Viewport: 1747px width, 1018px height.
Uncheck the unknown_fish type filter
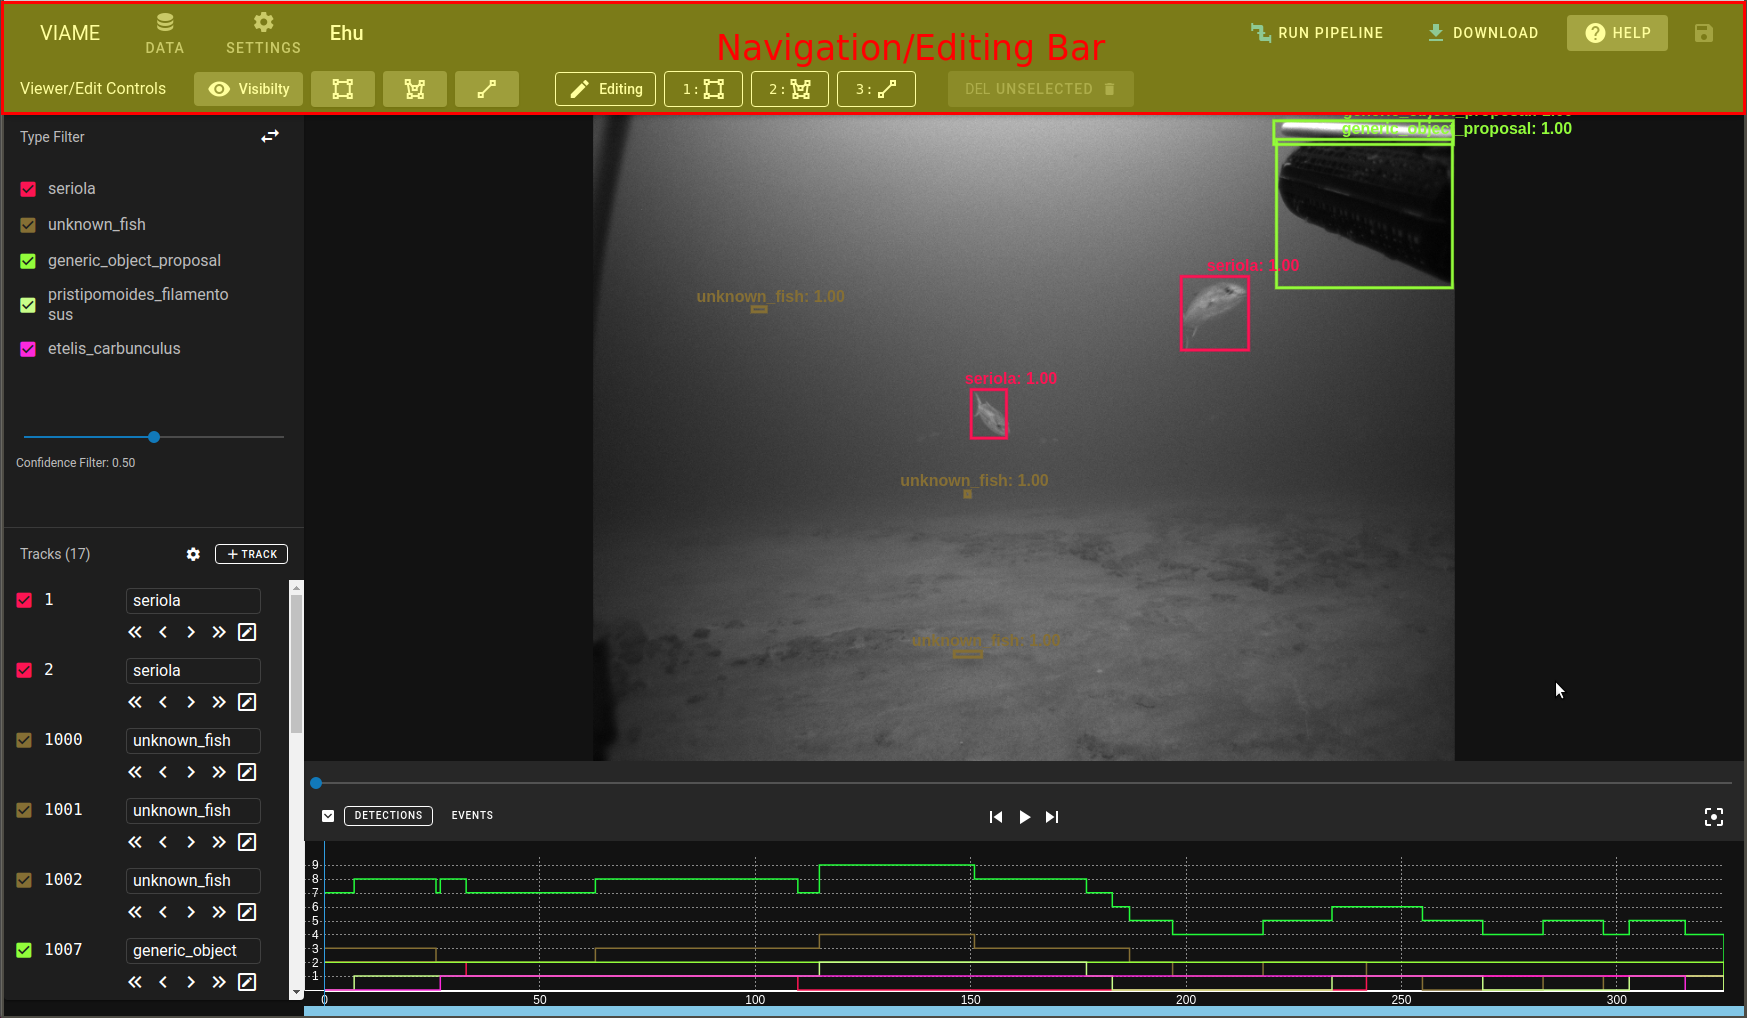pyautogui.click(x=28, y=225)
